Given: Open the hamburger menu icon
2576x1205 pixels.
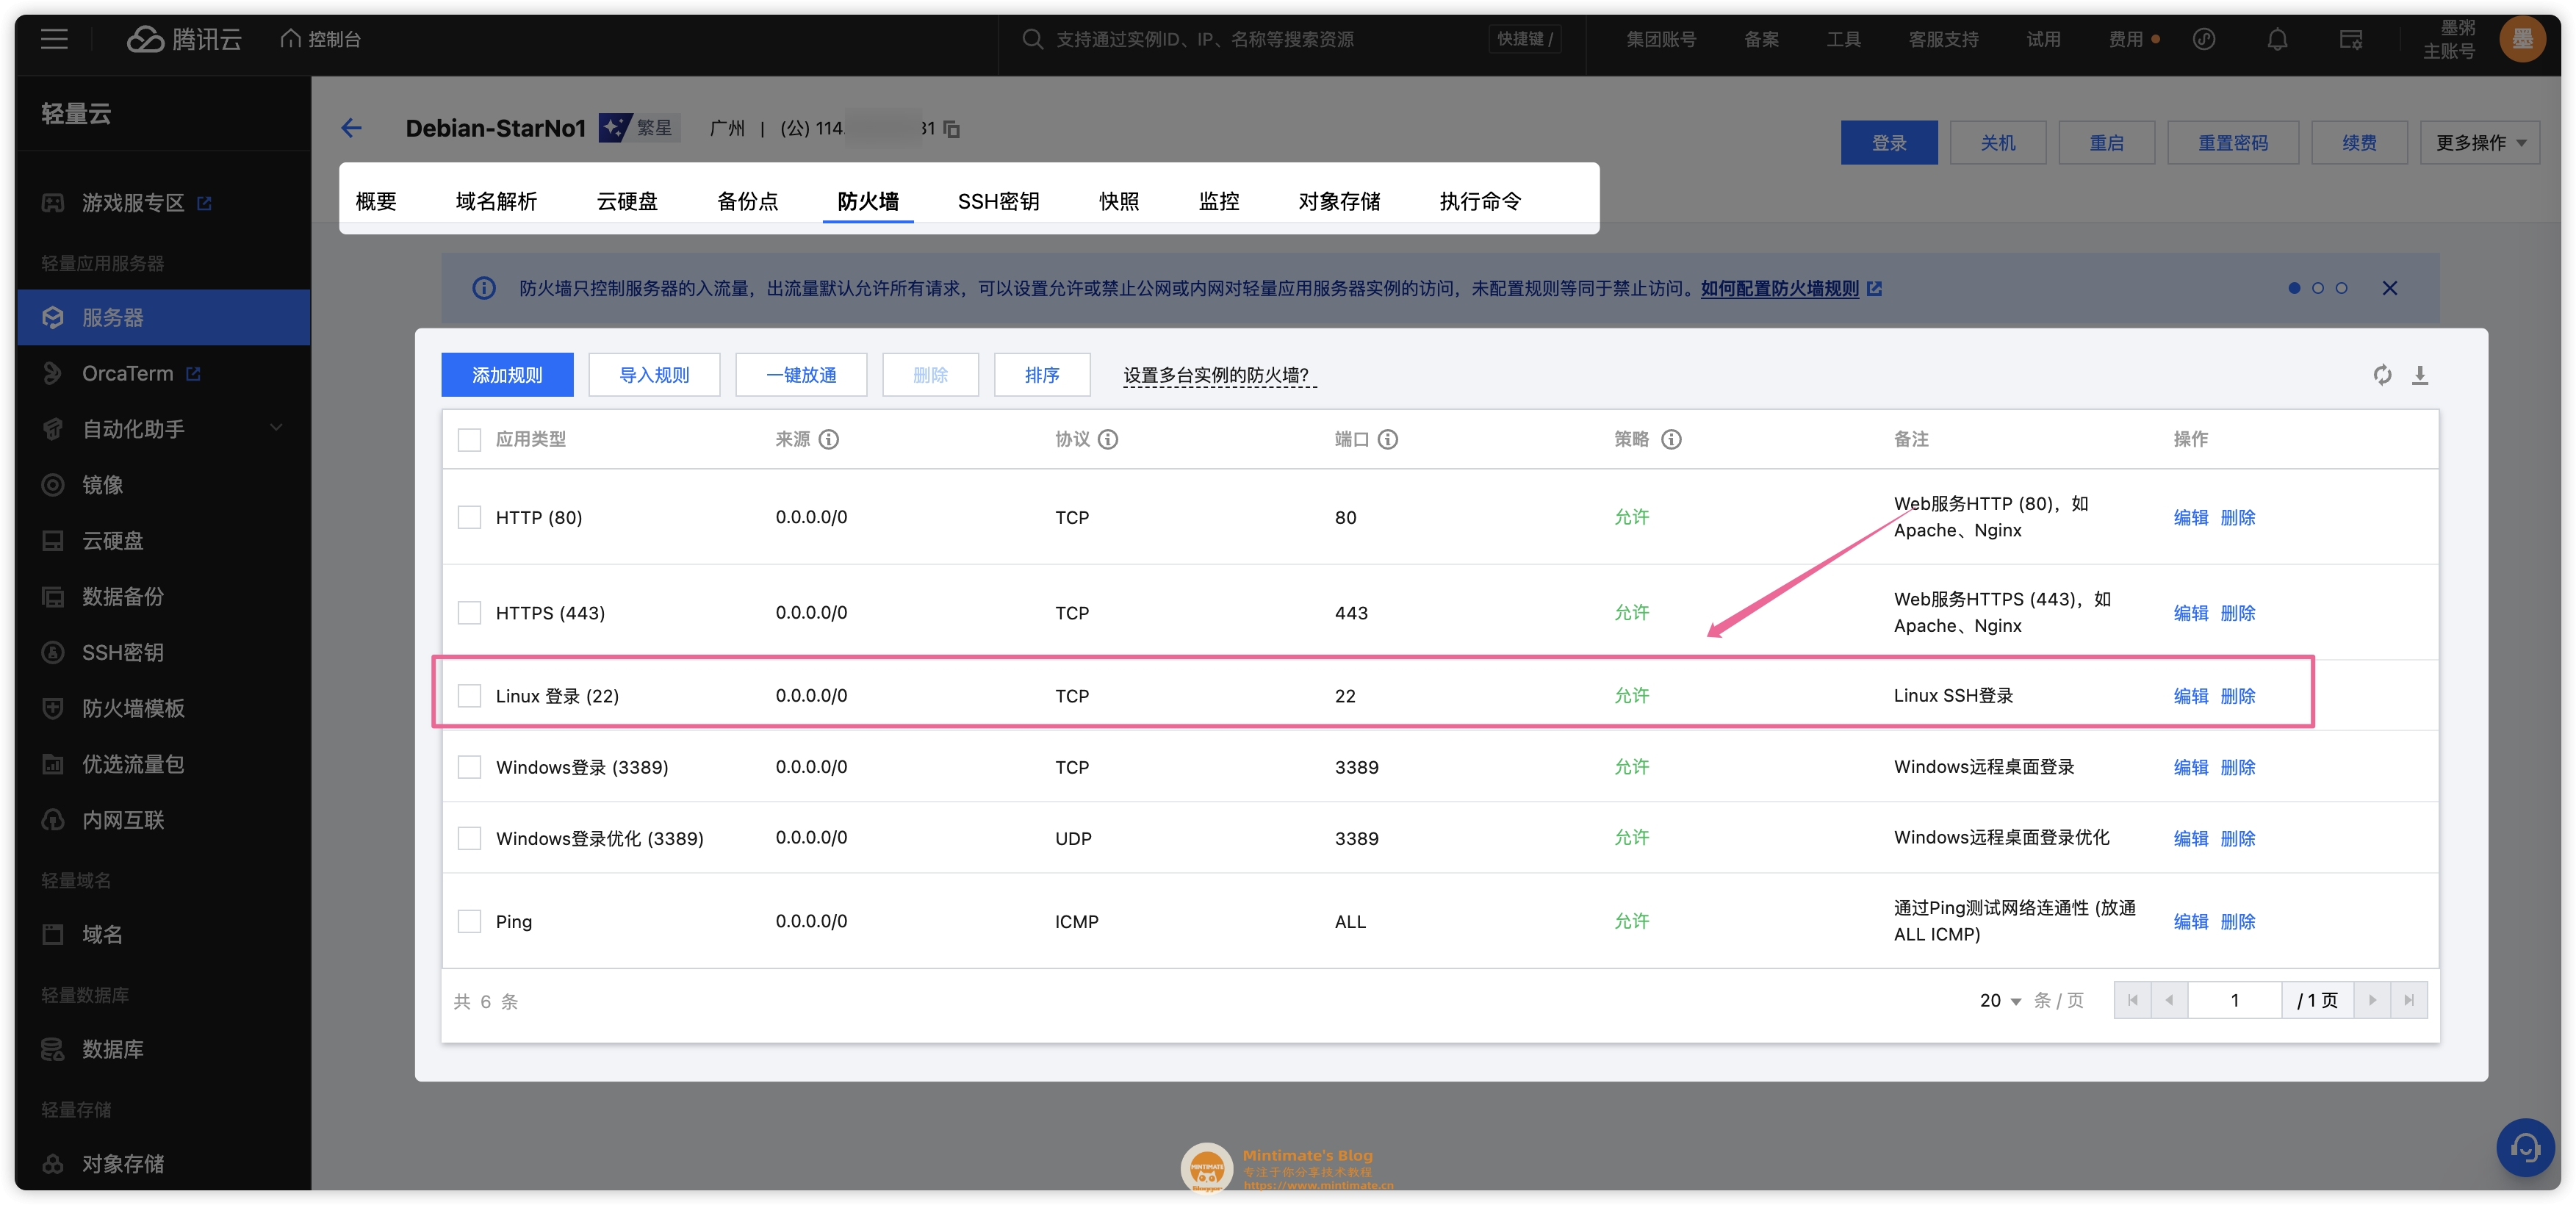Looking at the screenshot, I should coord(54,39).
